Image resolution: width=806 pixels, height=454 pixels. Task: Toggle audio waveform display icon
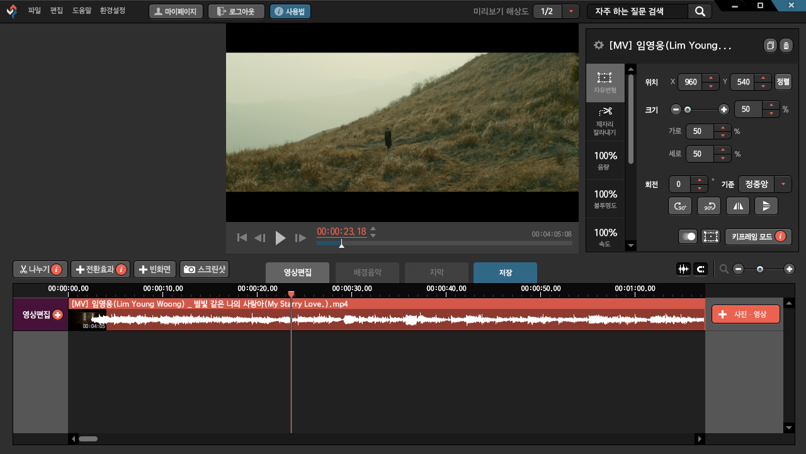683,269
